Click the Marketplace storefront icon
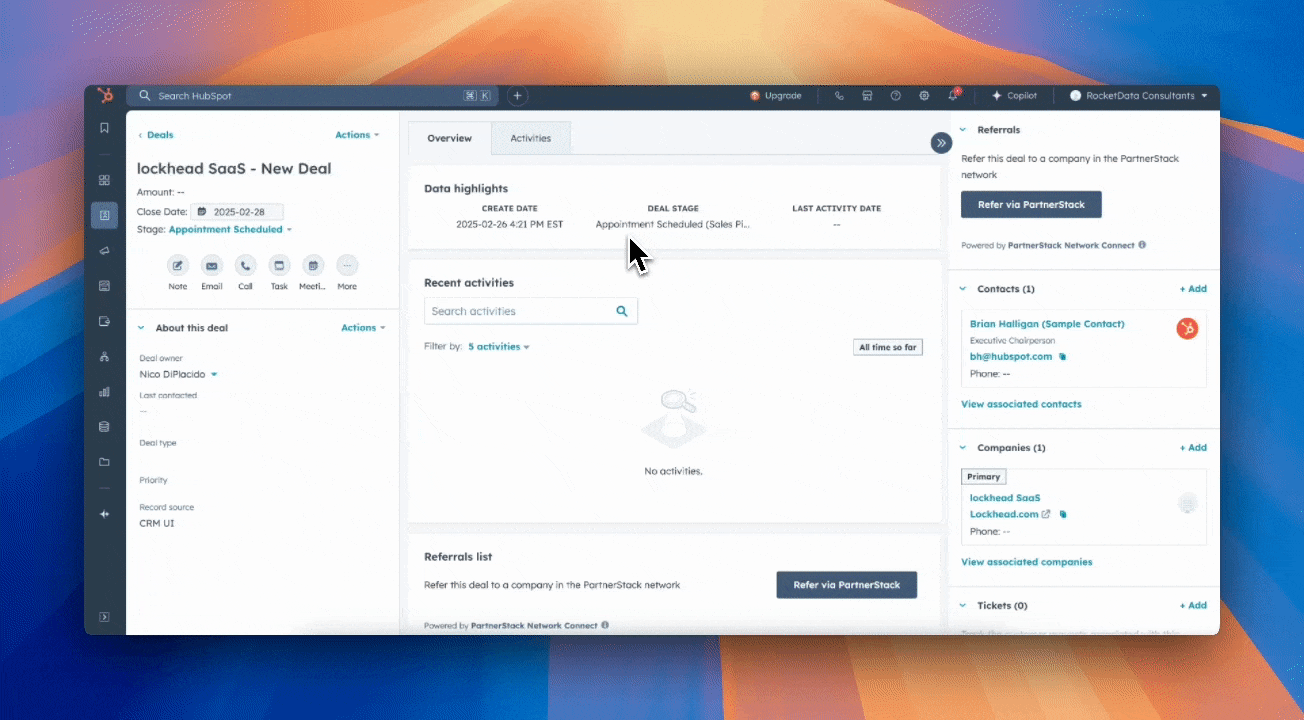 click(x=867, y=96)
